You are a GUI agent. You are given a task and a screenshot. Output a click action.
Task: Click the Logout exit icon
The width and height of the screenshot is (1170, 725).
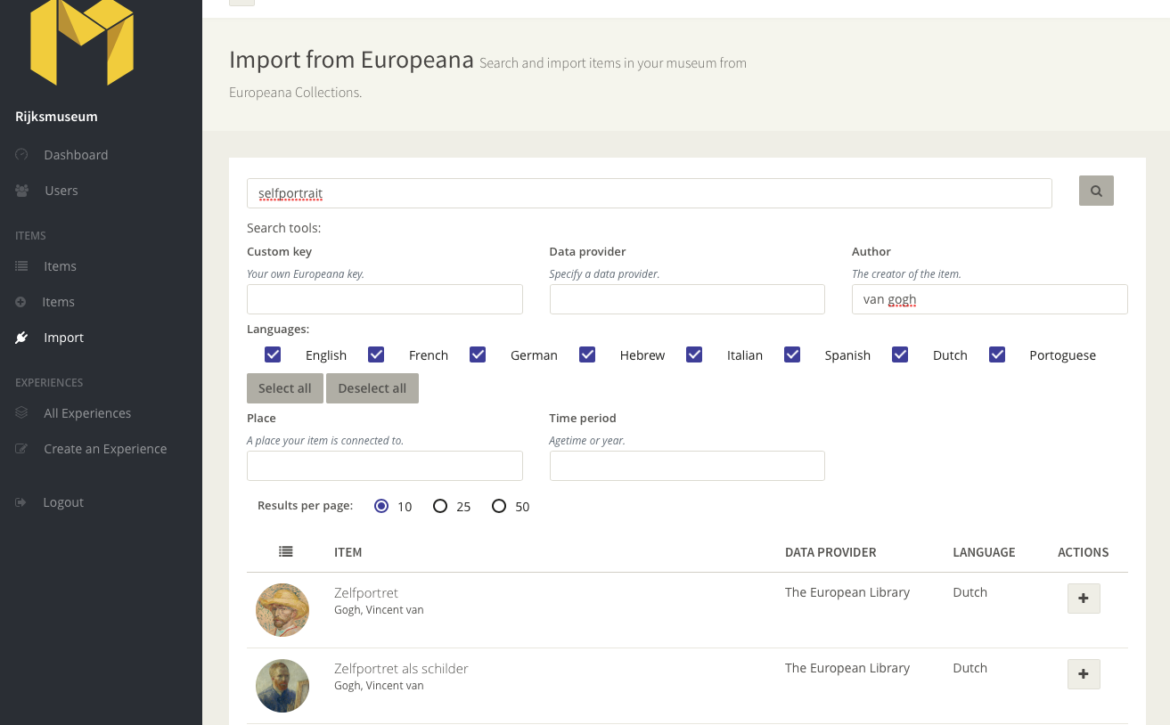click(21, 503)
